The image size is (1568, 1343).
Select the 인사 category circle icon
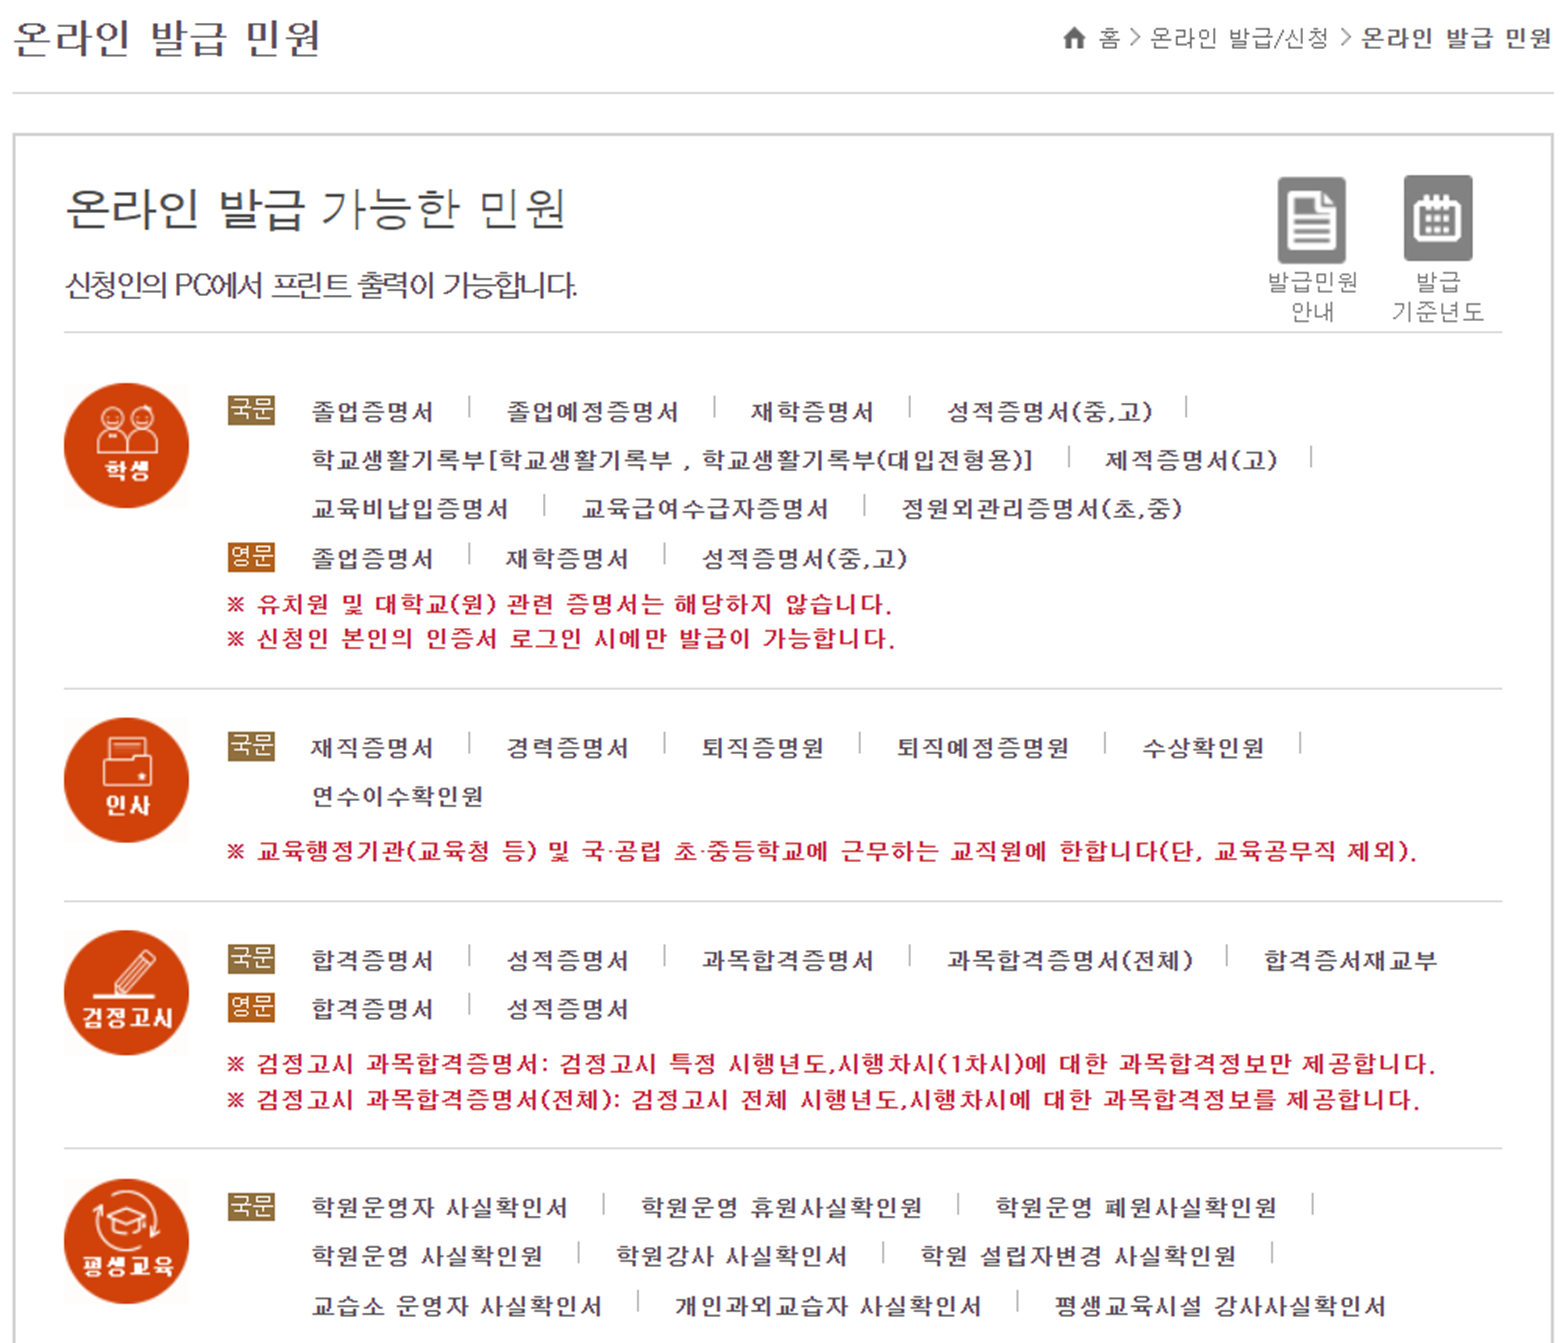(127, 780)
